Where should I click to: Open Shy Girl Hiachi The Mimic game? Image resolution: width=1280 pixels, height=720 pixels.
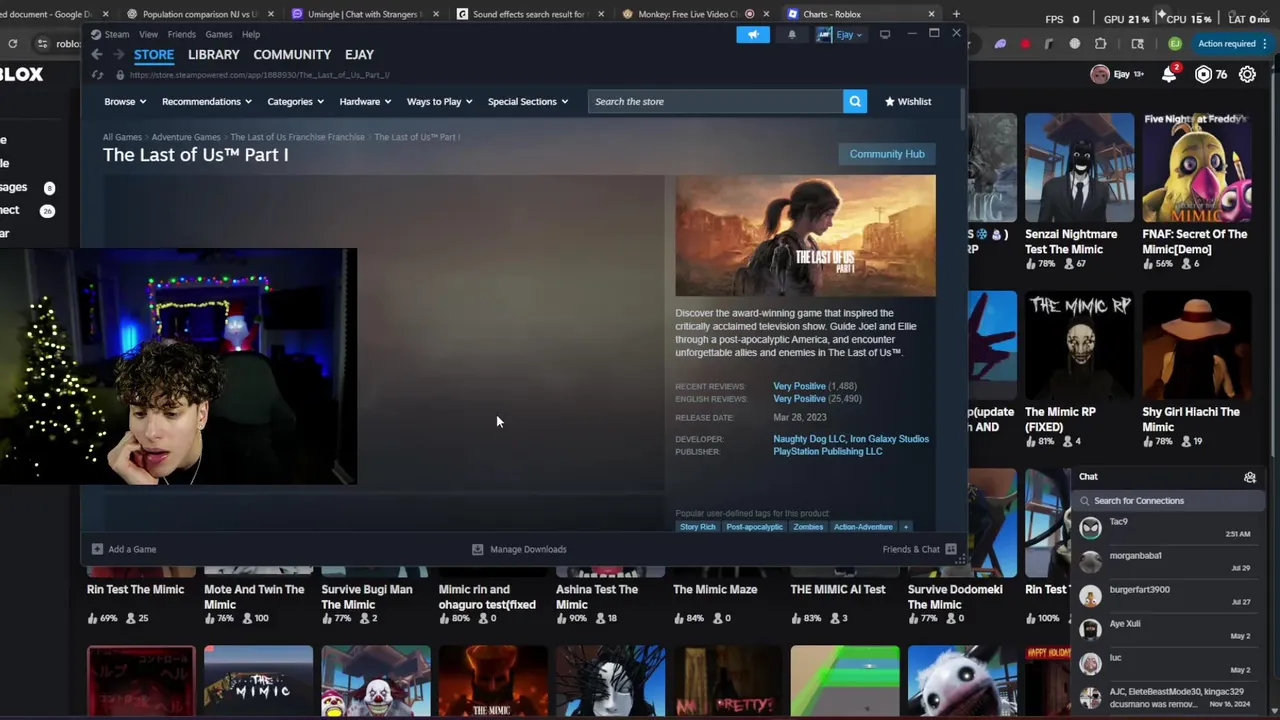(x=1196, y=370)
